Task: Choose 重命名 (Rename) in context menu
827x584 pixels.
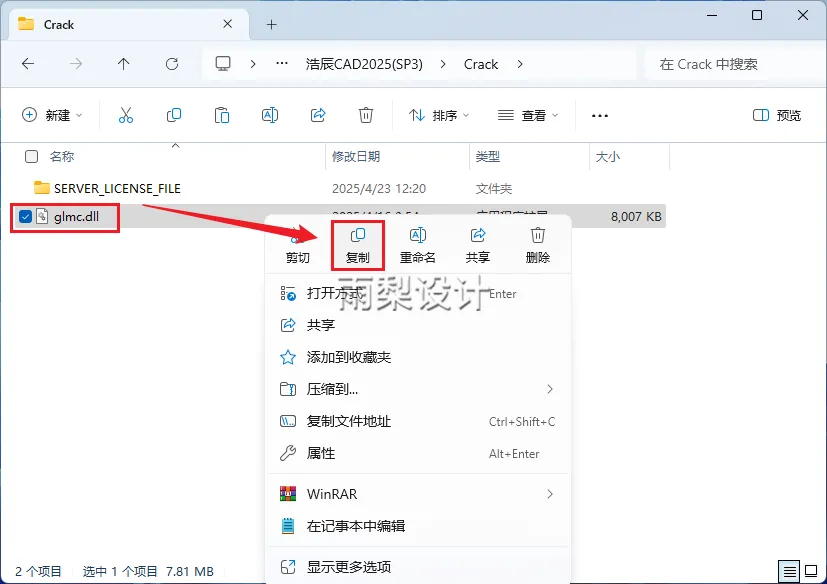Action: click(418, 245)
